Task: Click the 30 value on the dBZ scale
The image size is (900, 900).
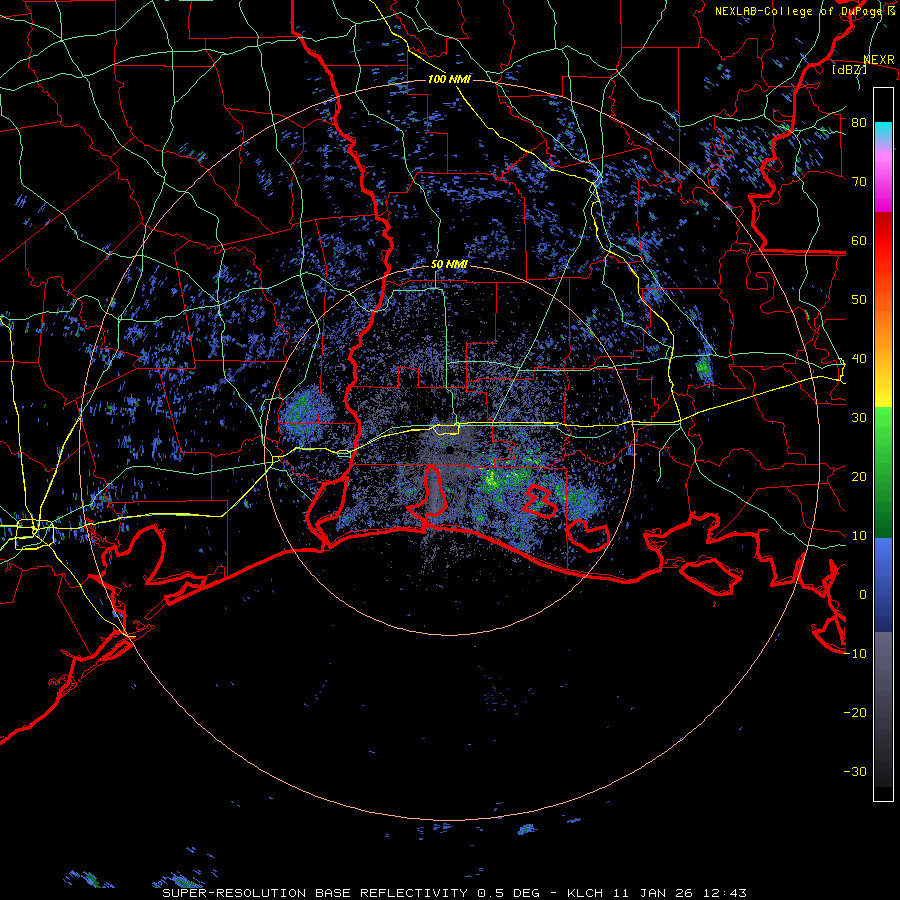Action: click(x=859, y=417)
